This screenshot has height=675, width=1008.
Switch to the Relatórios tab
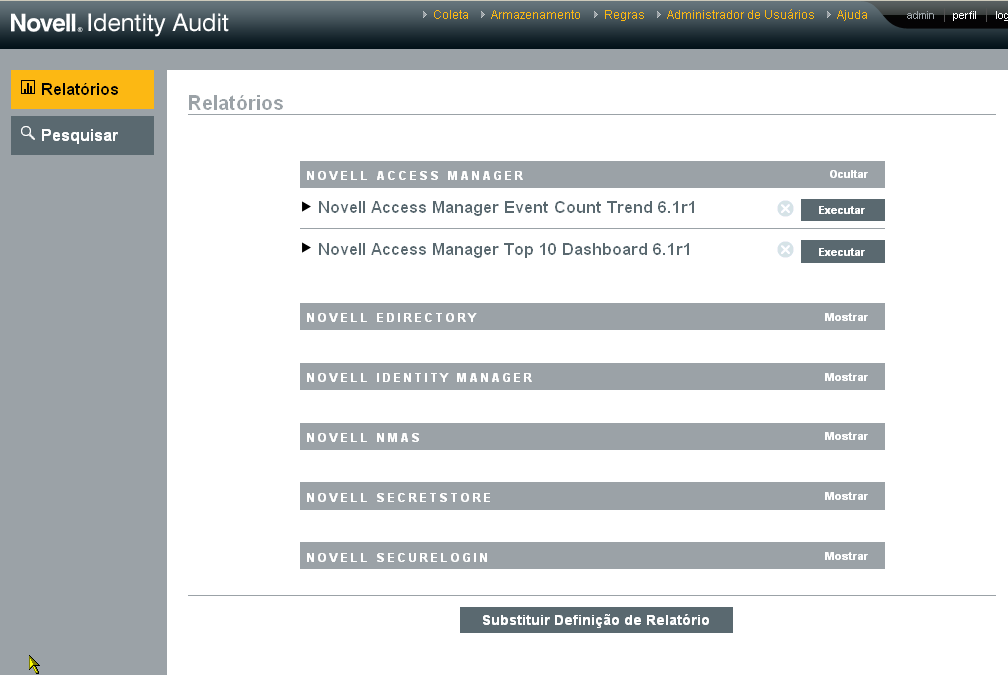click(82, 89)
